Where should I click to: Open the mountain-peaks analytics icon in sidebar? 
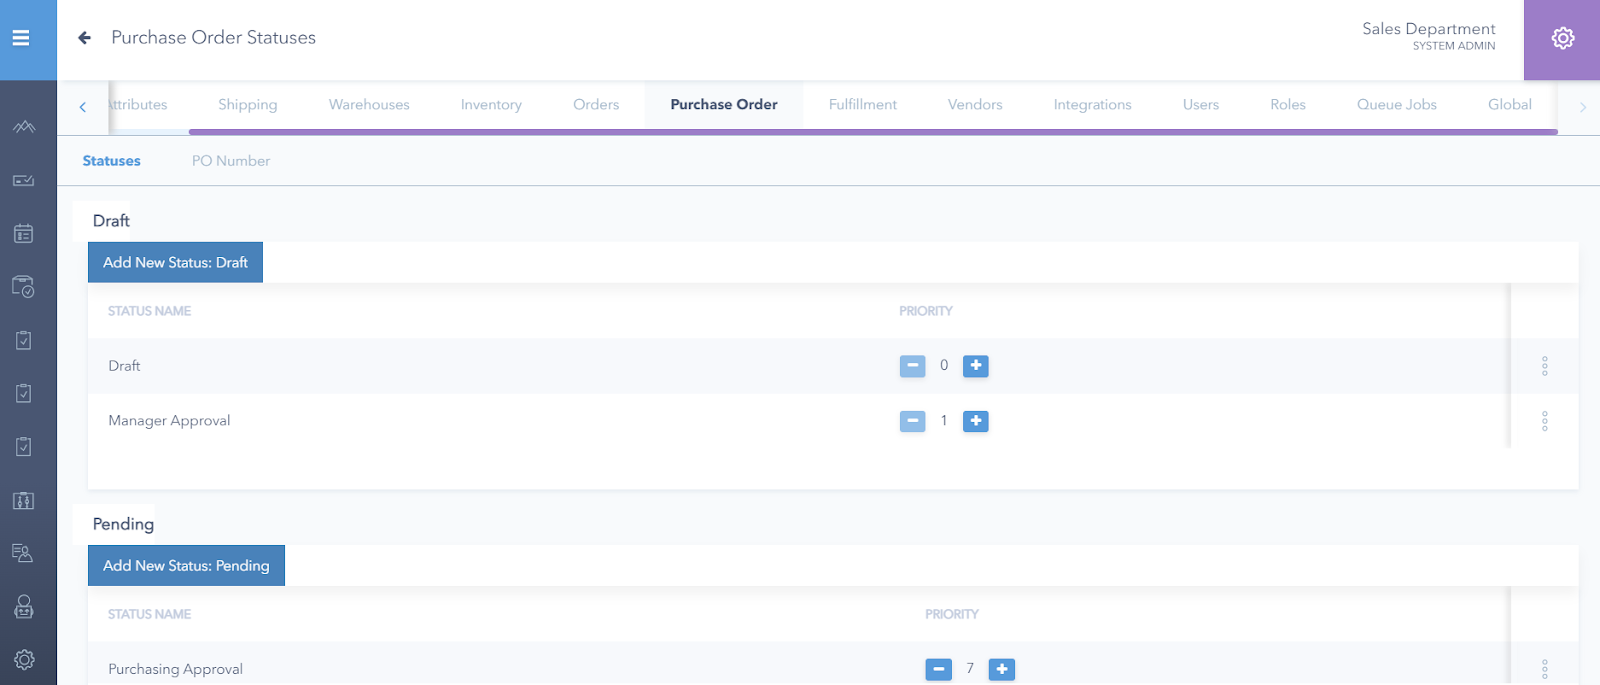tap(24, 127)
